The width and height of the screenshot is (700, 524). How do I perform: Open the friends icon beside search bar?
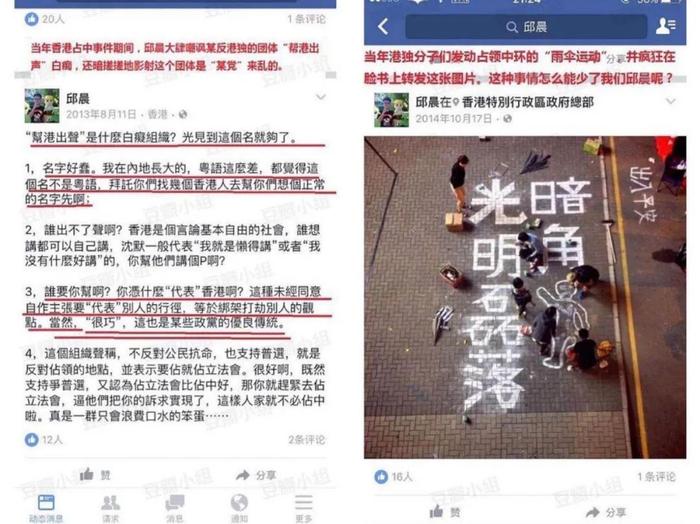tap(665, 26)
